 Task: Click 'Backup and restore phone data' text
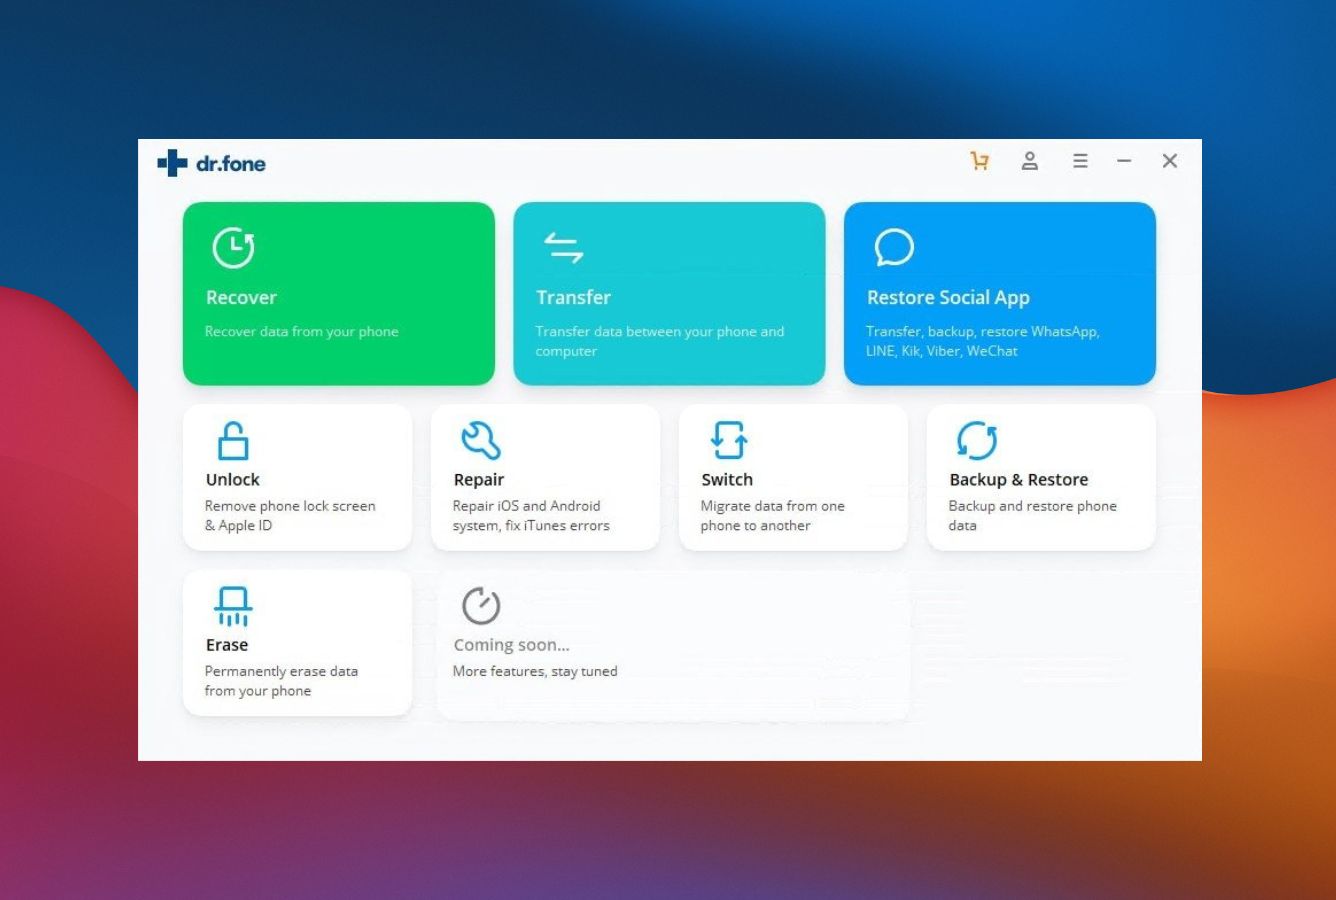tap(1032, 516)
